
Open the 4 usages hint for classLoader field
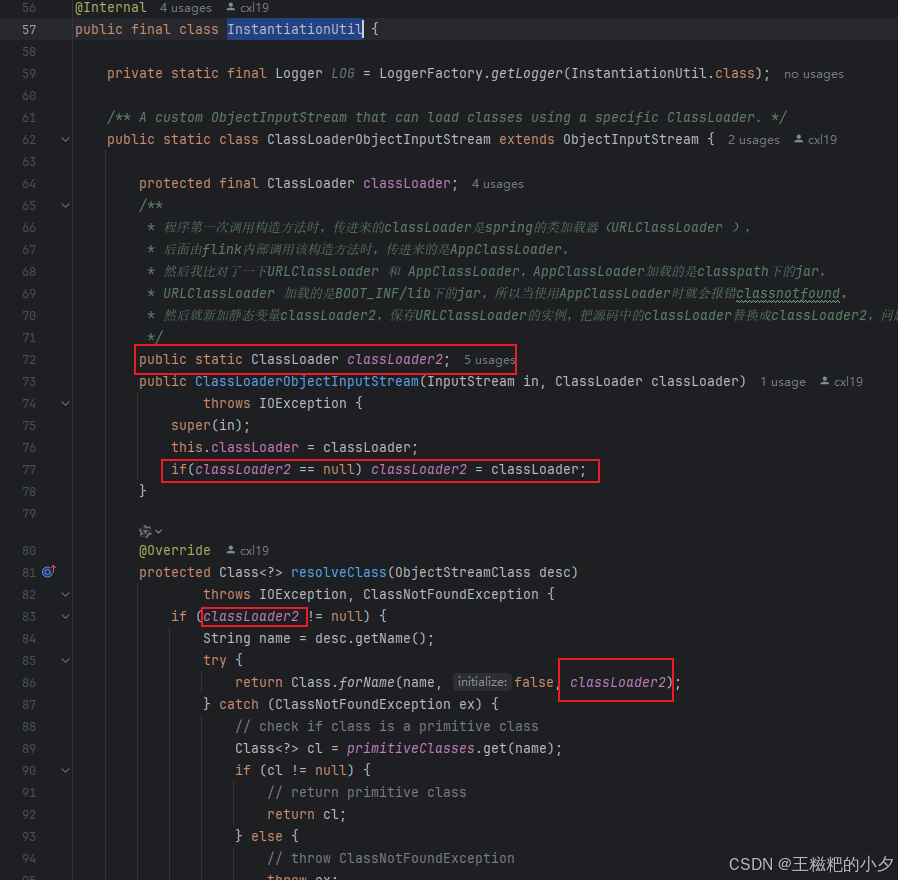(497, 183)
